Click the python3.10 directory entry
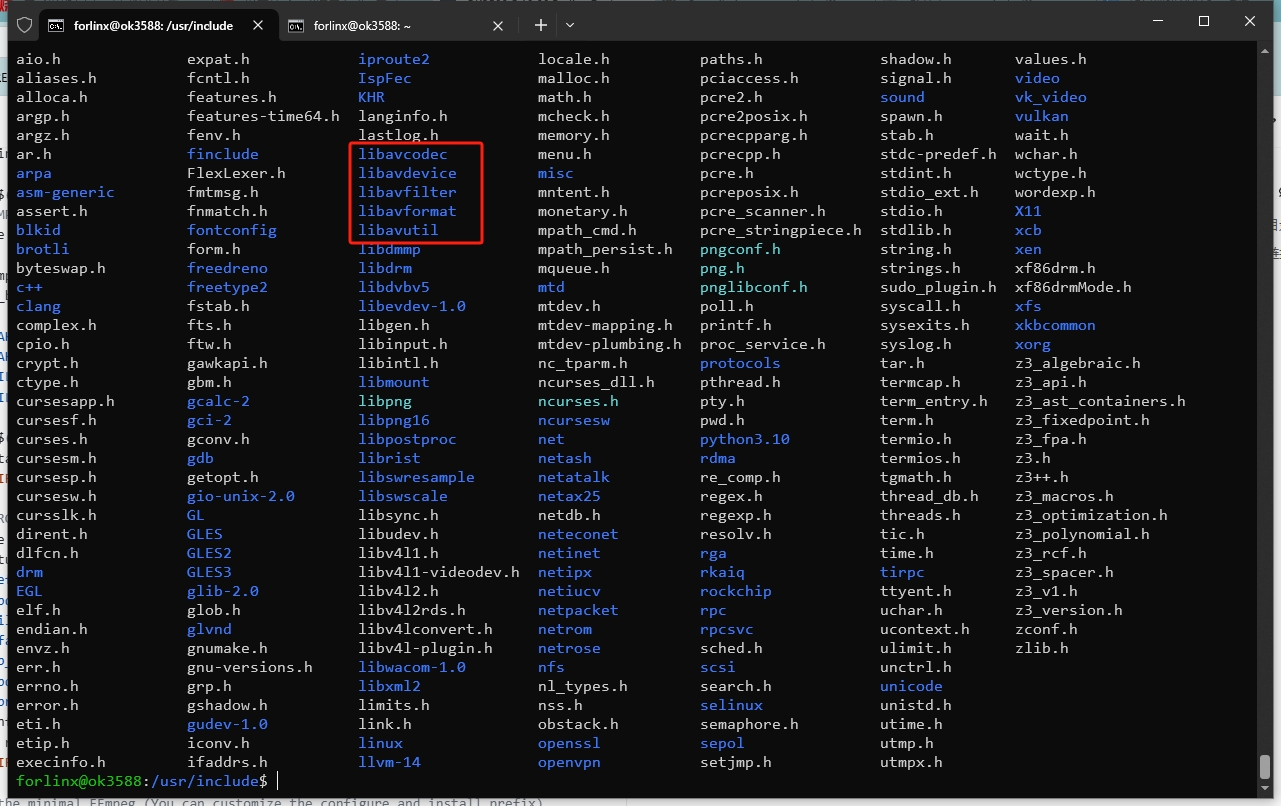Viewport: 1281px width, 806px height. [x=745, y=439]
